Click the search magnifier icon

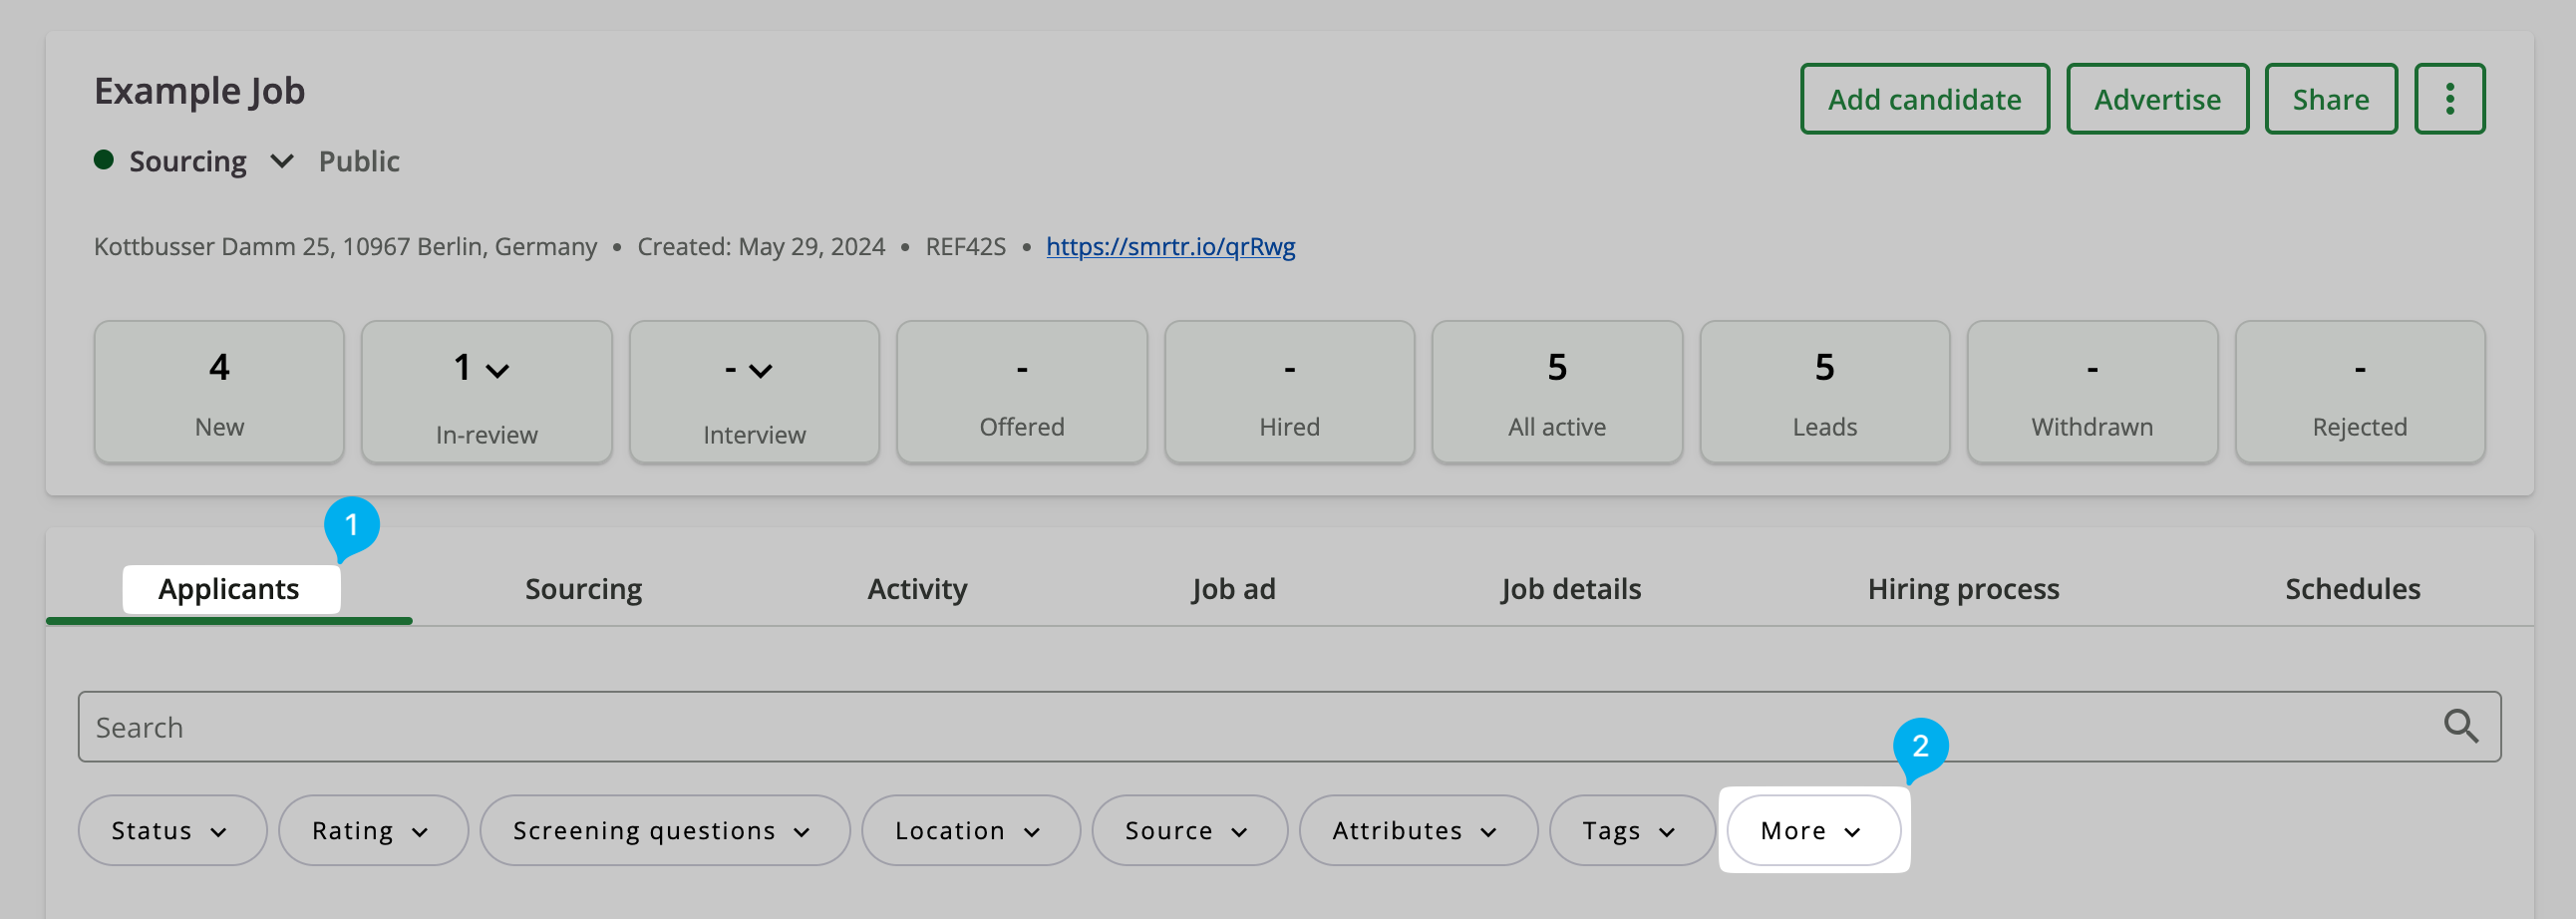pyautogui.click(x=2460, y=726)
